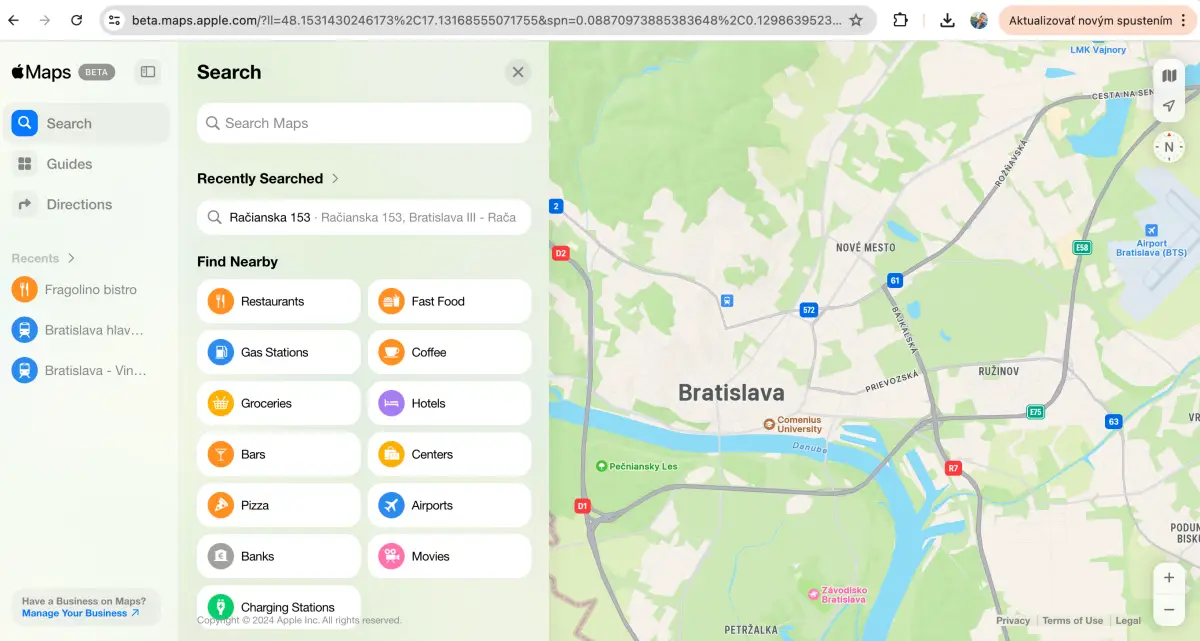Select the Račianska 153 recent search
This screenshot has width=1200, height=641.
pyautogui.click(x=364, y=217)
